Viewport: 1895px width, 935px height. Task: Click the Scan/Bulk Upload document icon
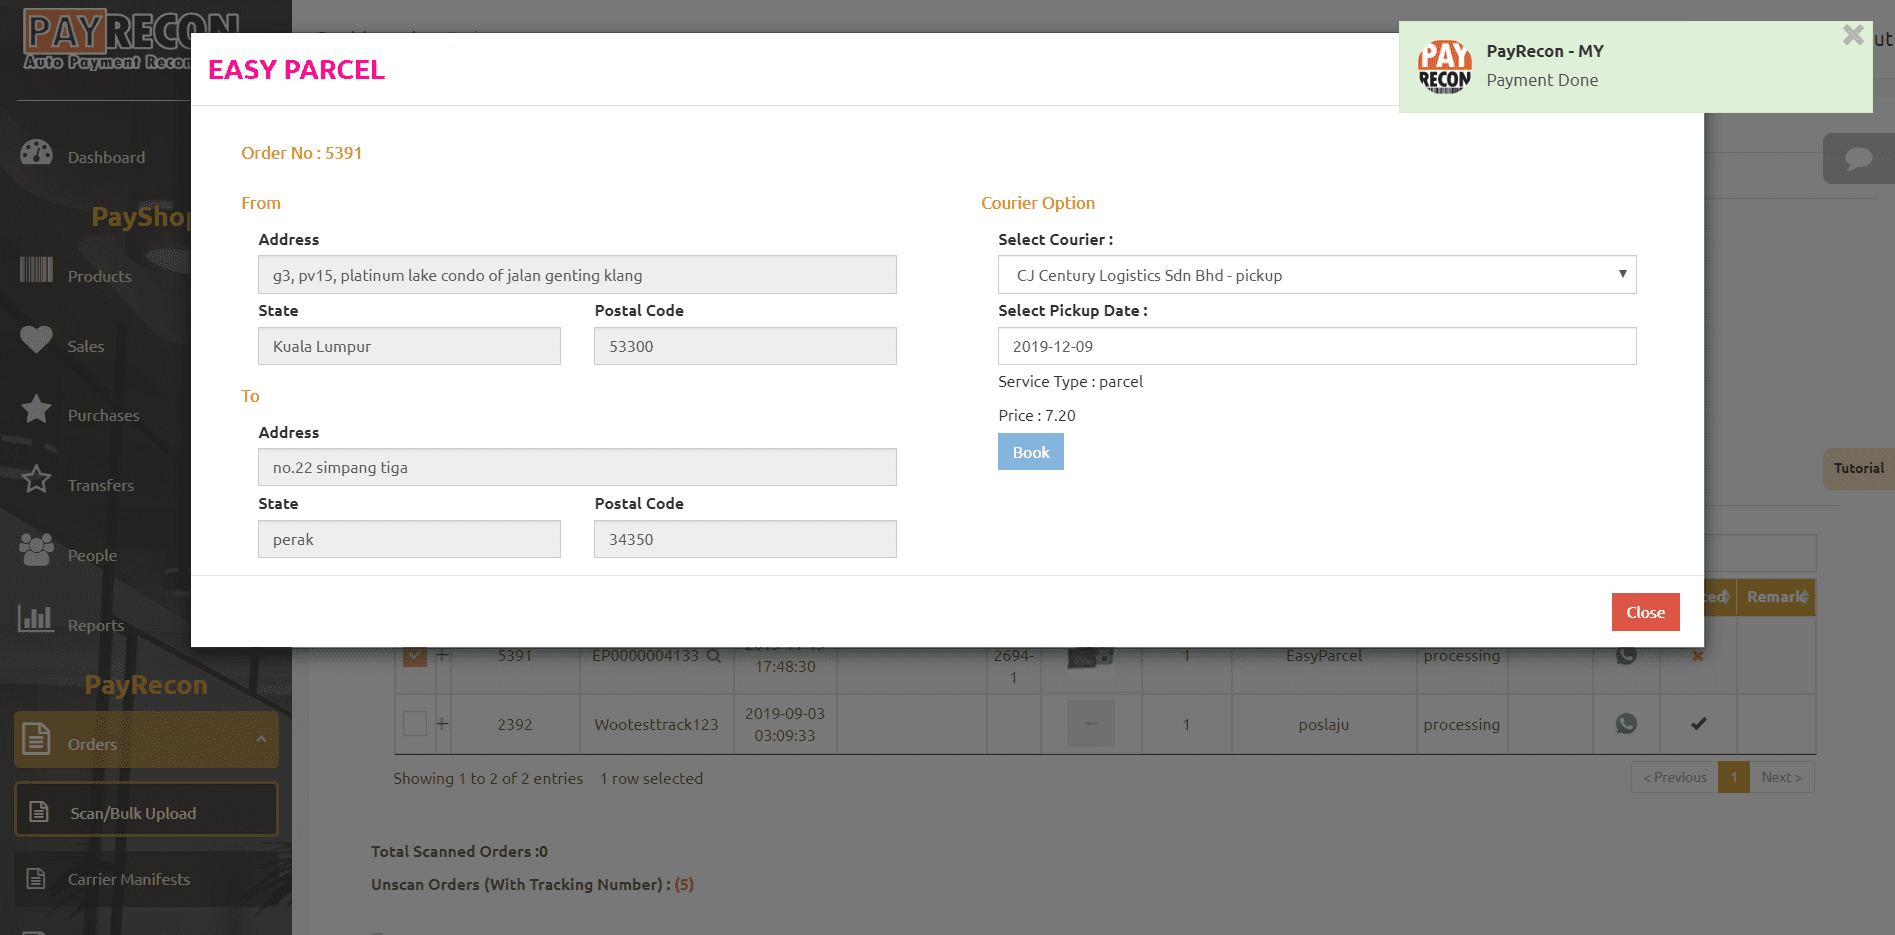39,811
